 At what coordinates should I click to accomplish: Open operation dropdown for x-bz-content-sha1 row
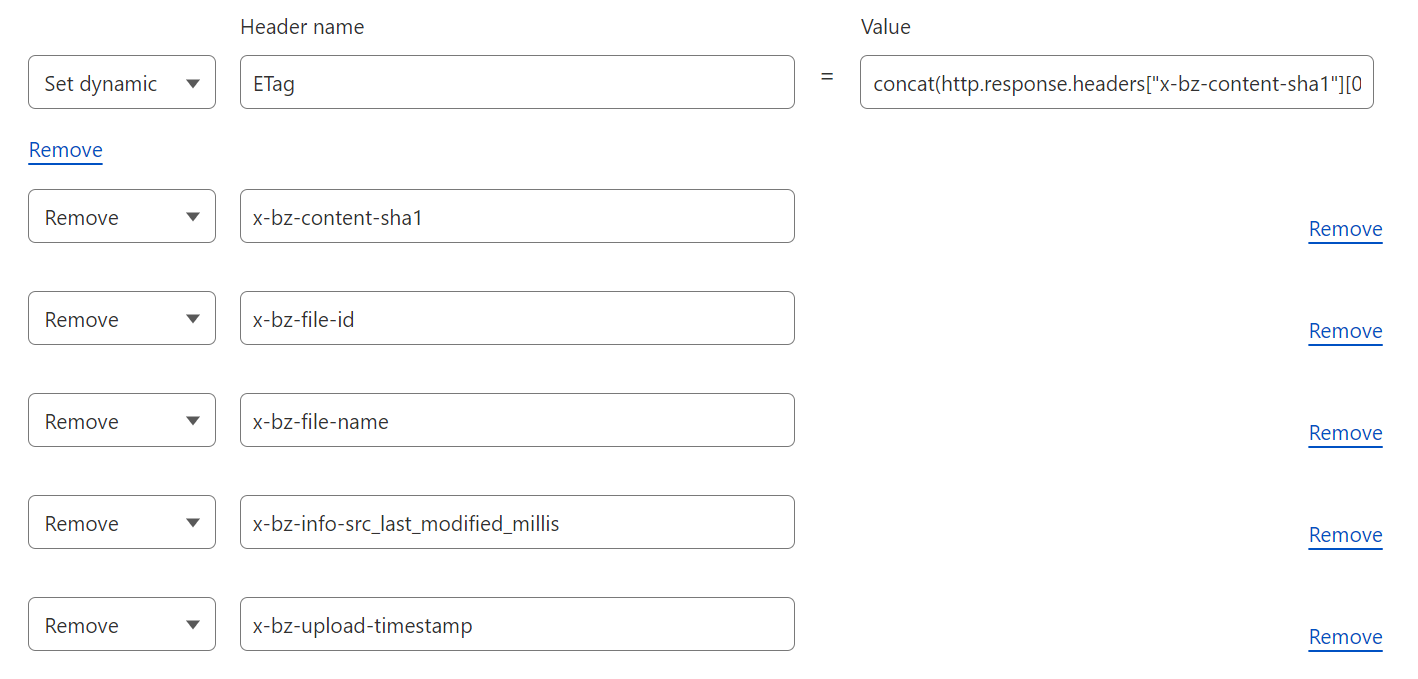click(121, 217)
